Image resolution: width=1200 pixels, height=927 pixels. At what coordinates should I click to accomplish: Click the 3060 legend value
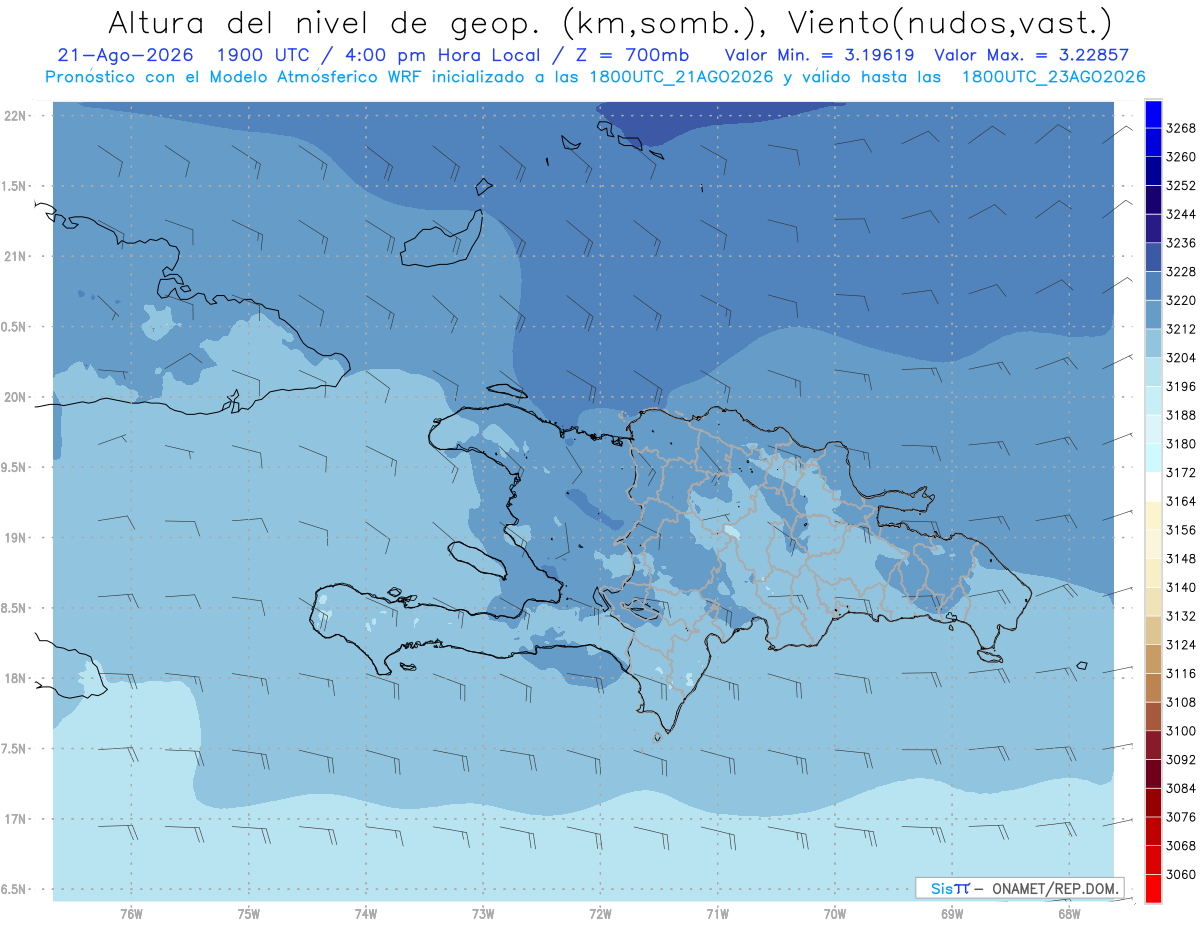pos(1180,874)
